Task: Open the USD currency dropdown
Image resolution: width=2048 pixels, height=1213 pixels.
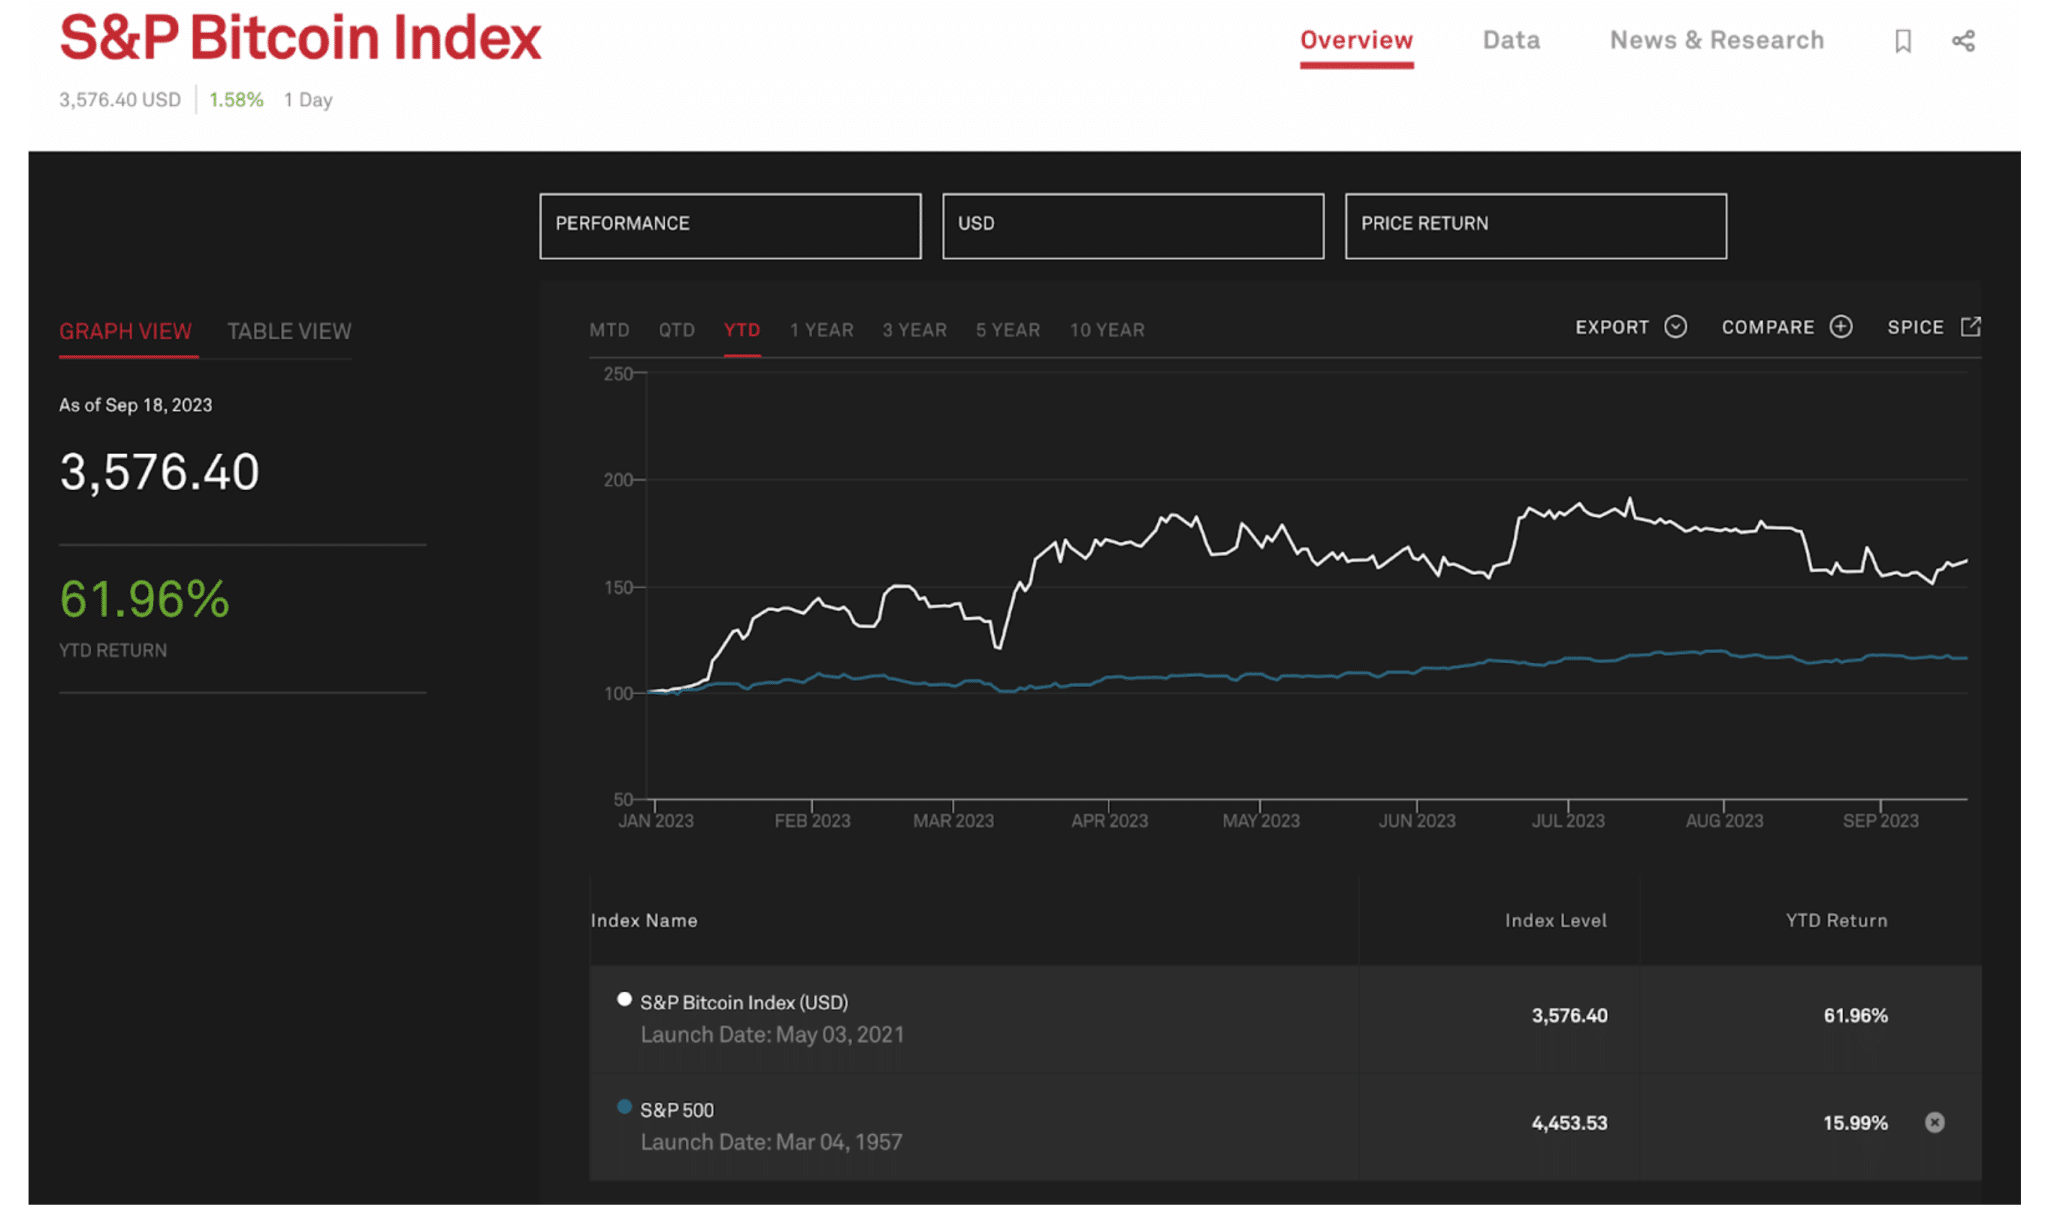Action: tap(1133, 226)
